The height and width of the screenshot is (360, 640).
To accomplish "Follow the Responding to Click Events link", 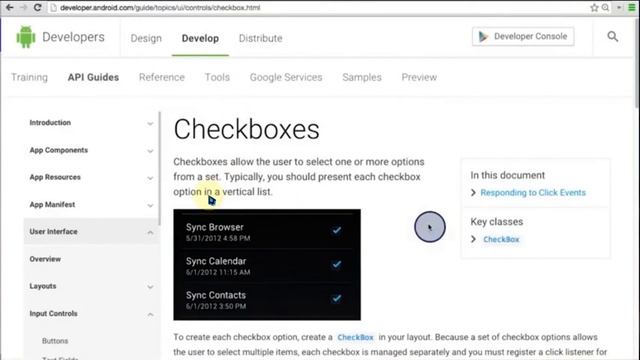I will (533, 193).
